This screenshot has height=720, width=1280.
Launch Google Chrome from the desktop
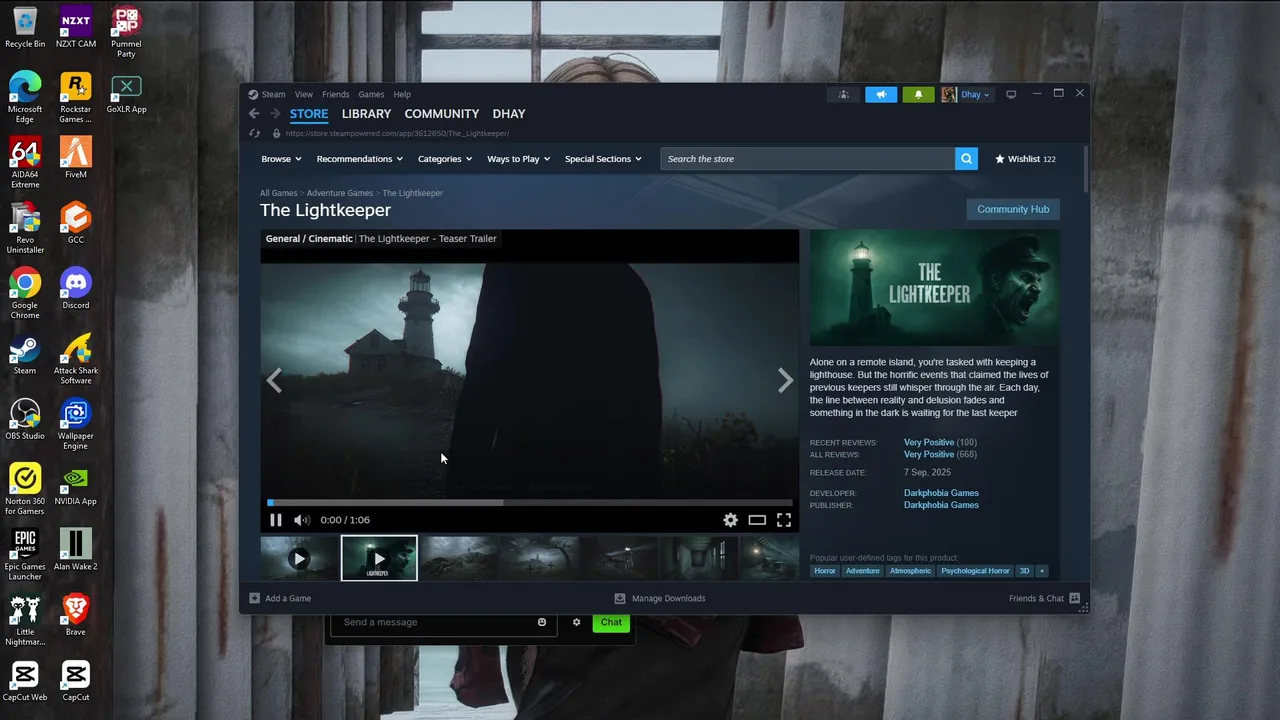click(x=25, y=293)
